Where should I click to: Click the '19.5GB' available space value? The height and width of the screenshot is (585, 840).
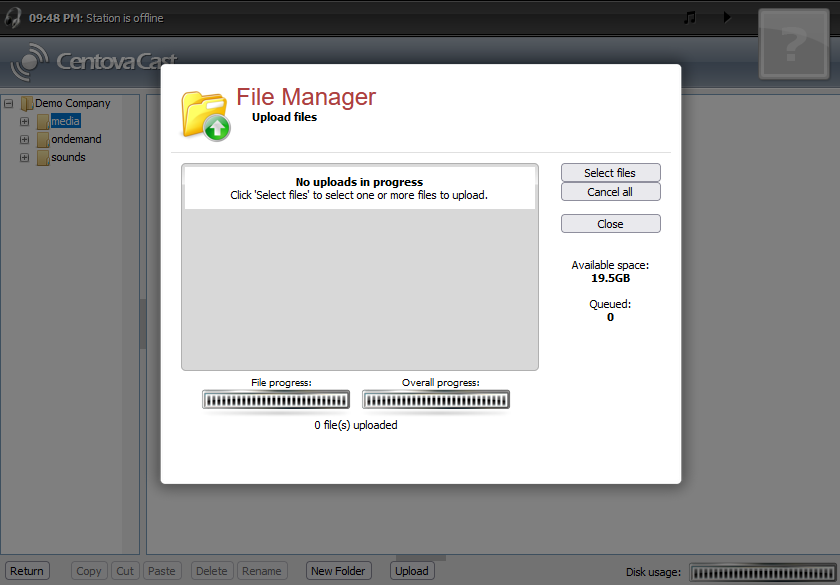pos(610,278)
